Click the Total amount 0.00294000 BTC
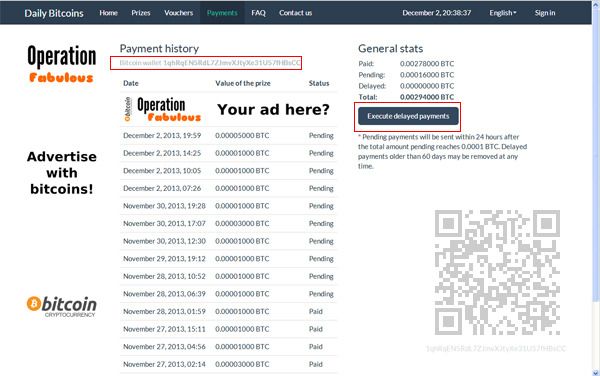 tap(427, 97)
